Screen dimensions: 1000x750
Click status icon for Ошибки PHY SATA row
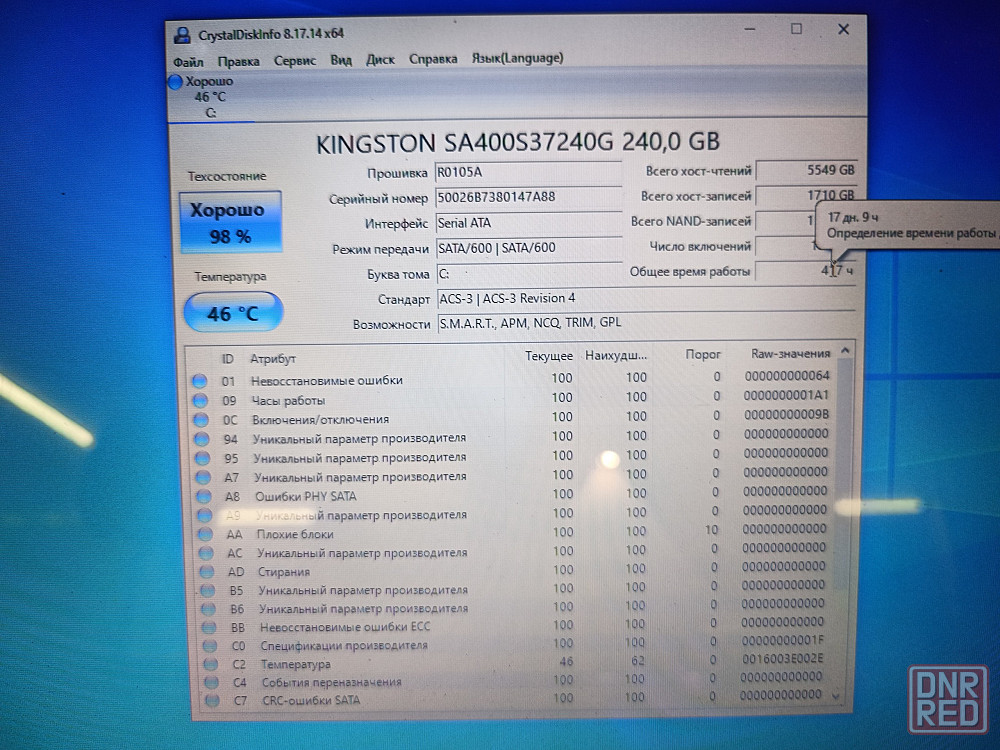pos(202,496)
